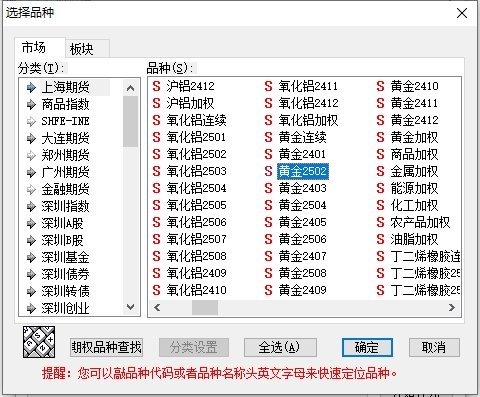Select 上海期货 category
Screen dimensions: 480x397
click(x=66, y=87)
